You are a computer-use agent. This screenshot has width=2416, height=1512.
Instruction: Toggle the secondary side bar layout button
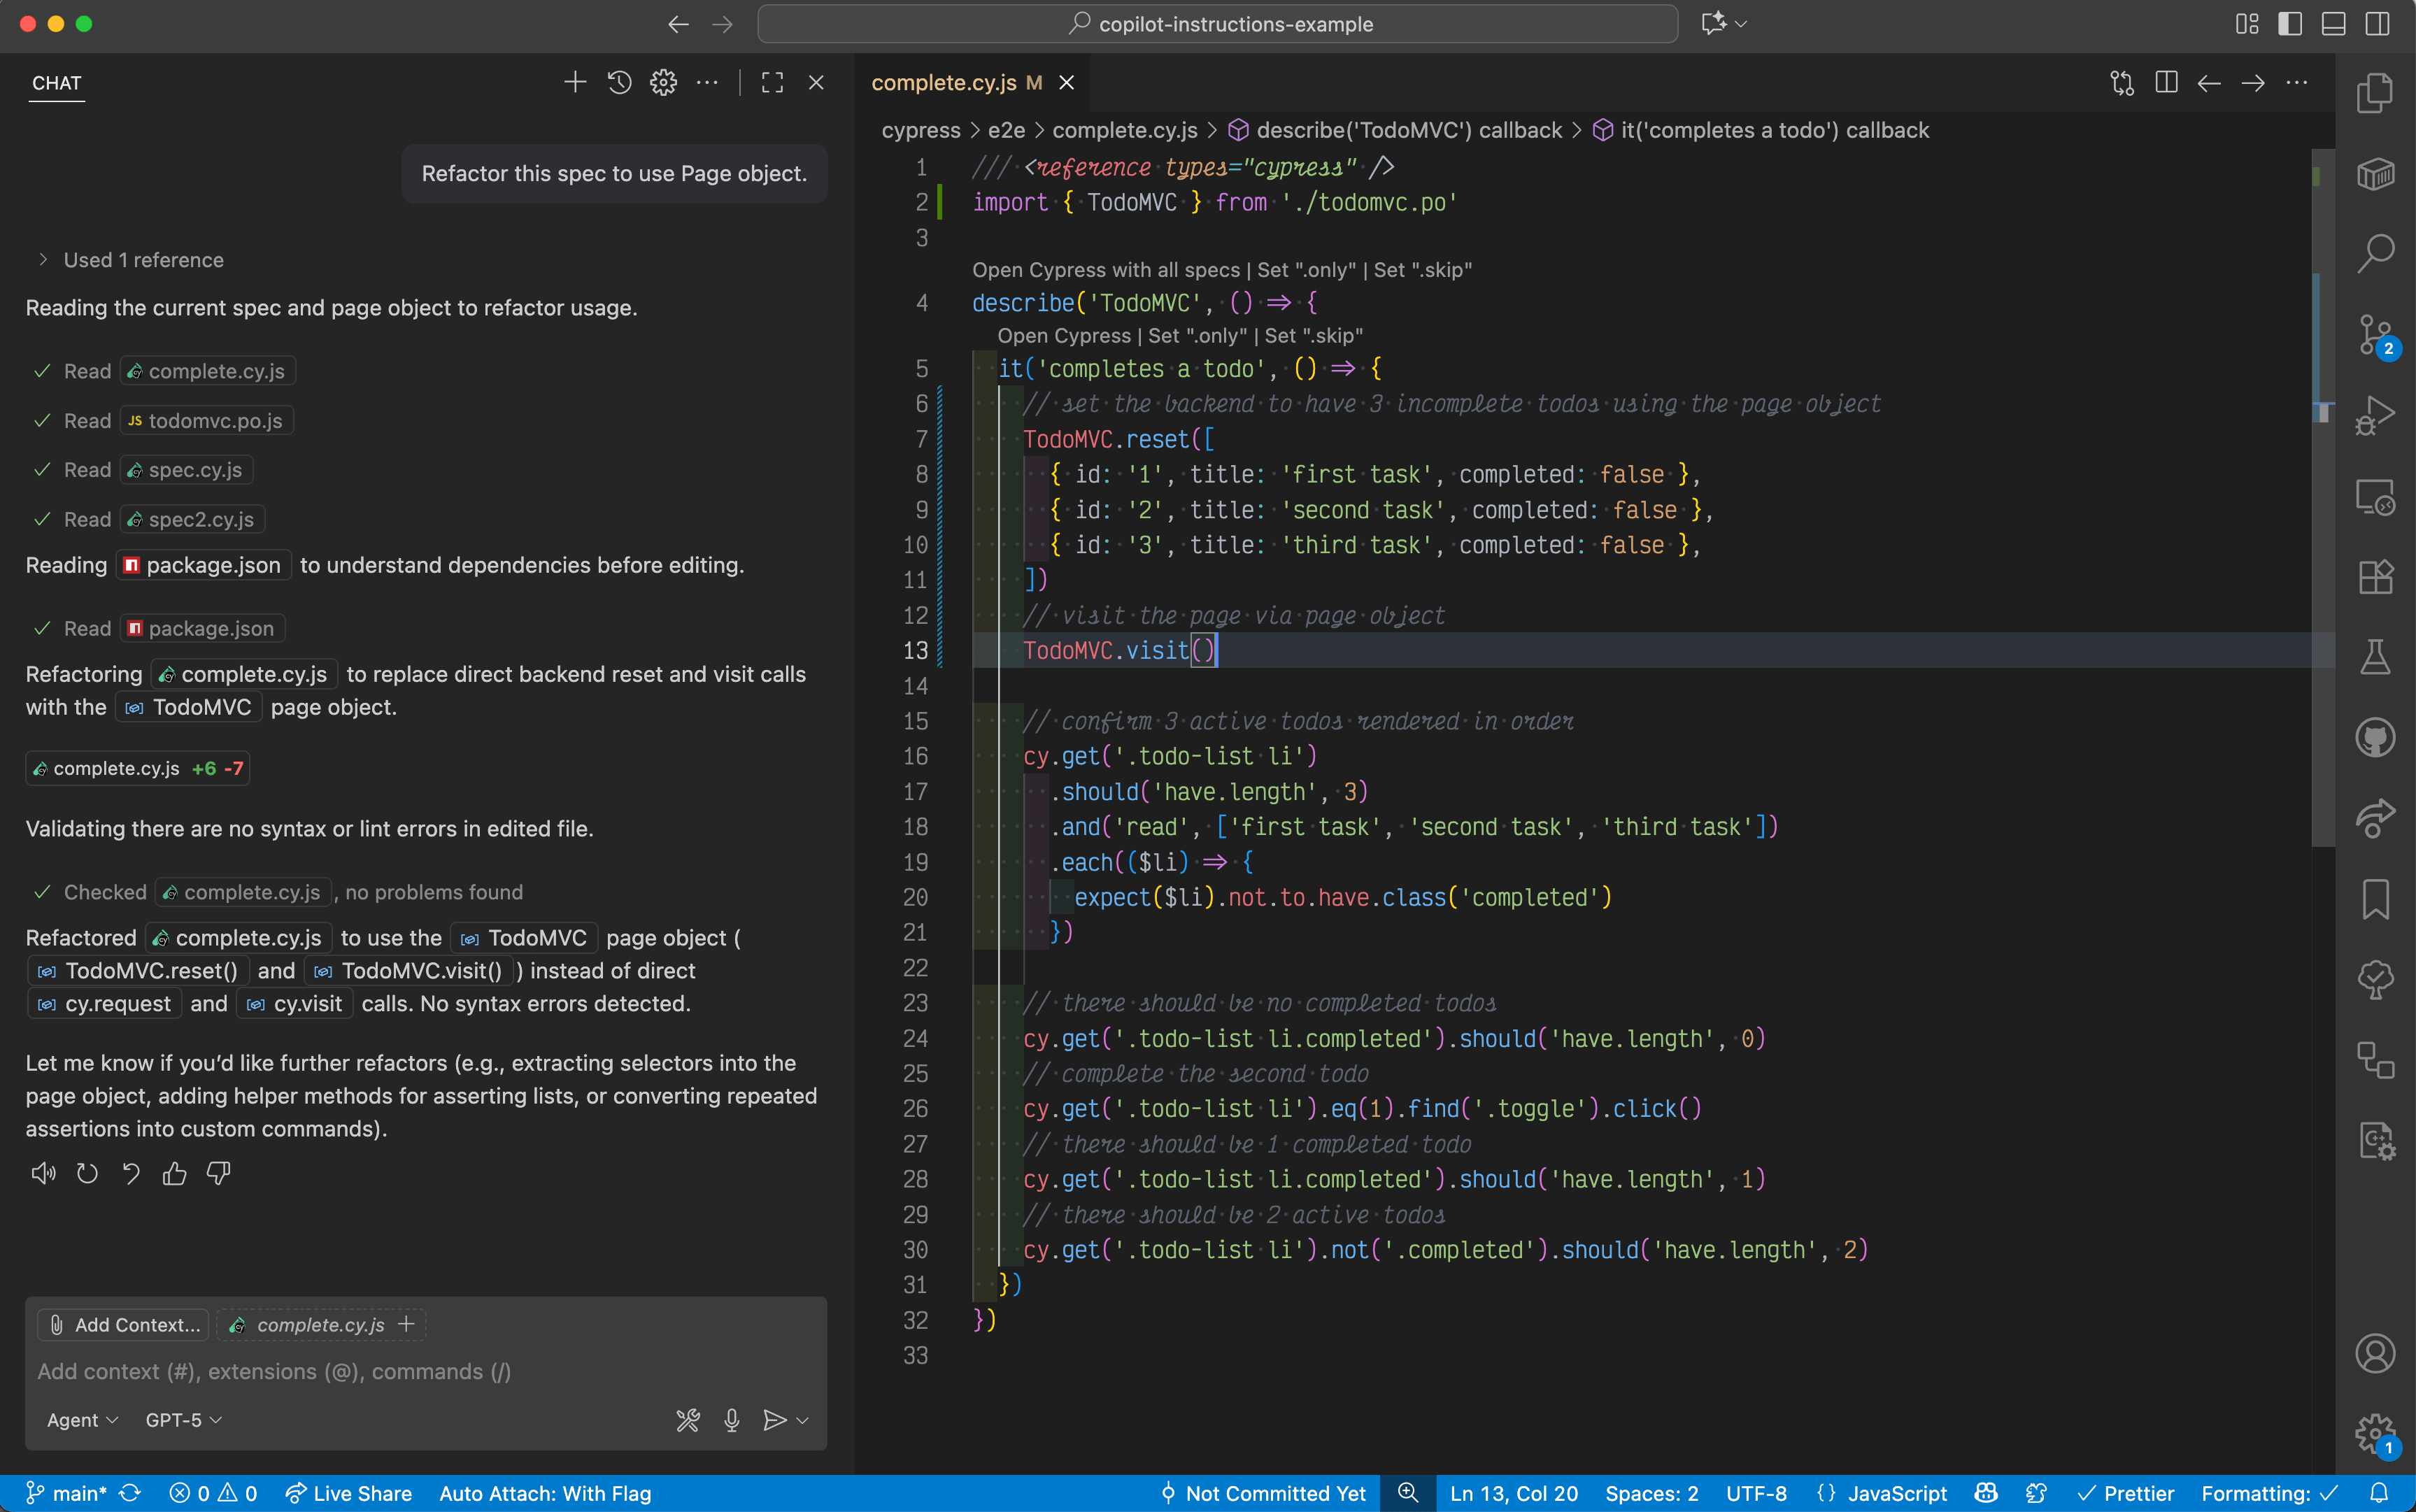[x=2377, y=24]
